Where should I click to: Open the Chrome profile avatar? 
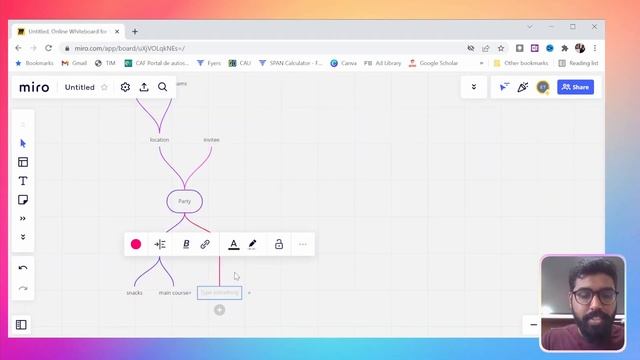tap(580, 48)
